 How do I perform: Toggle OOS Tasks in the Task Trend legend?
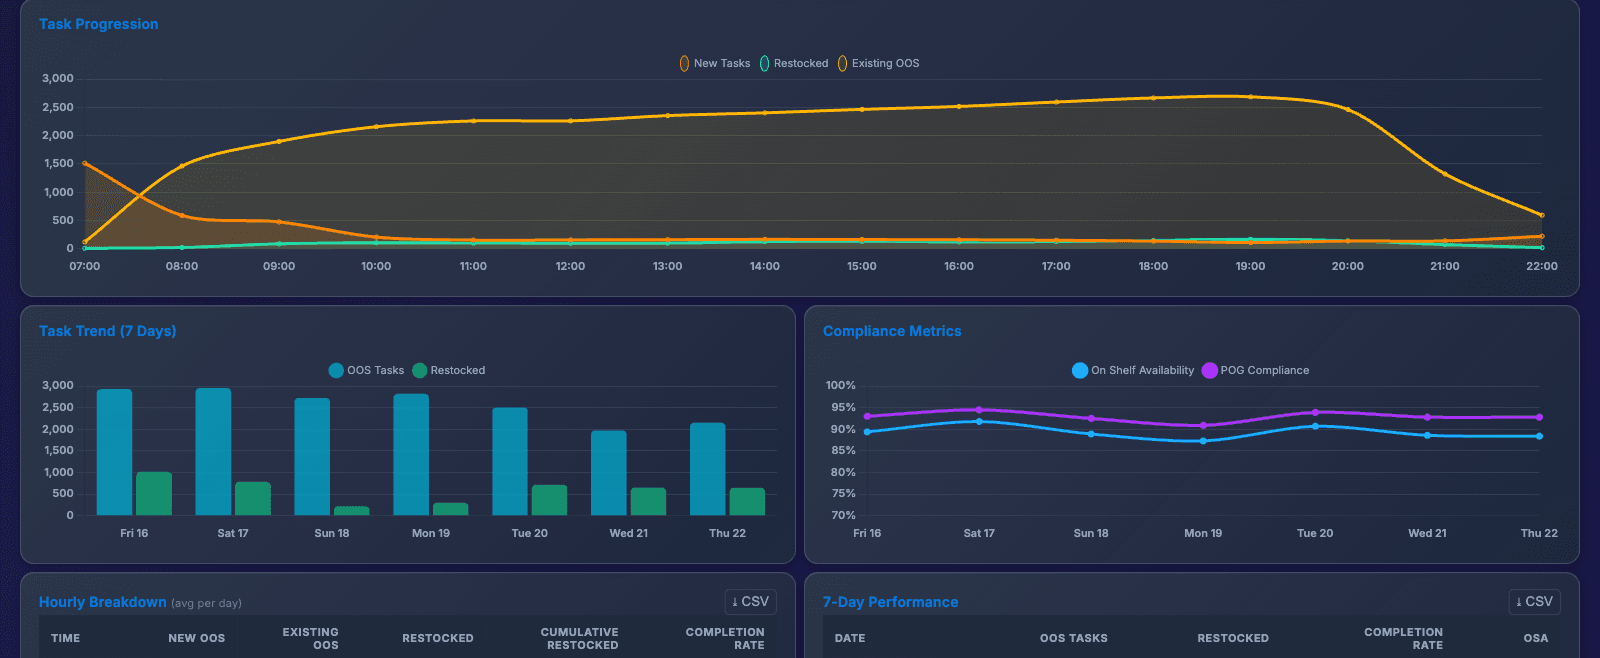point(366,370)
